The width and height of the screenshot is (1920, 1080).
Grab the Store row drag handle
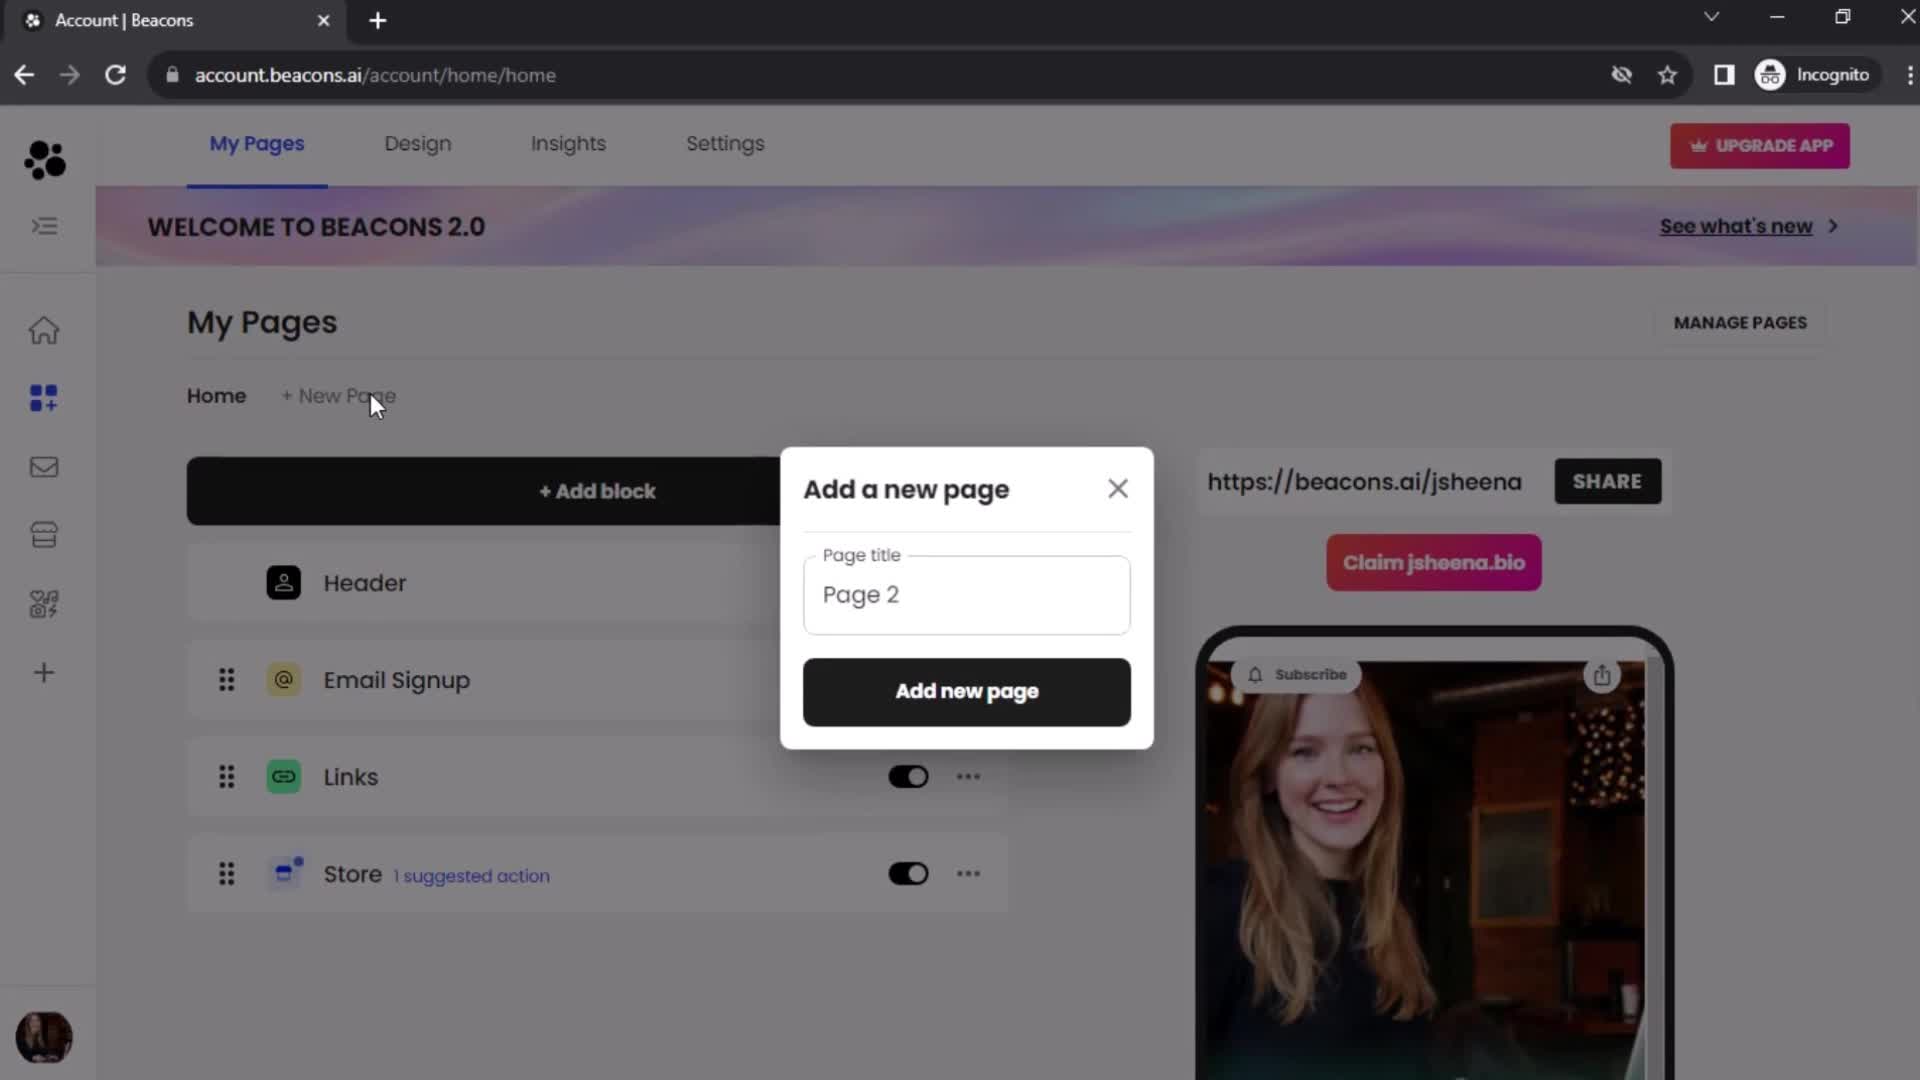[x=227, y=874]
